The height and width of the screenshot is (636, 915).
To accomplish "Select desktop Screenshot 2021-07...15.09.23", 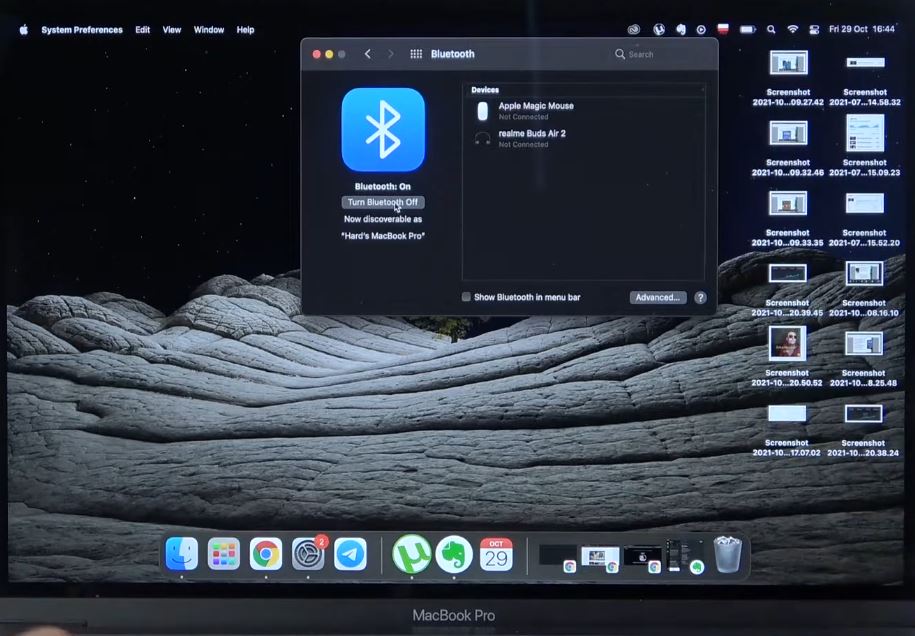I will [x=865, y=146].
